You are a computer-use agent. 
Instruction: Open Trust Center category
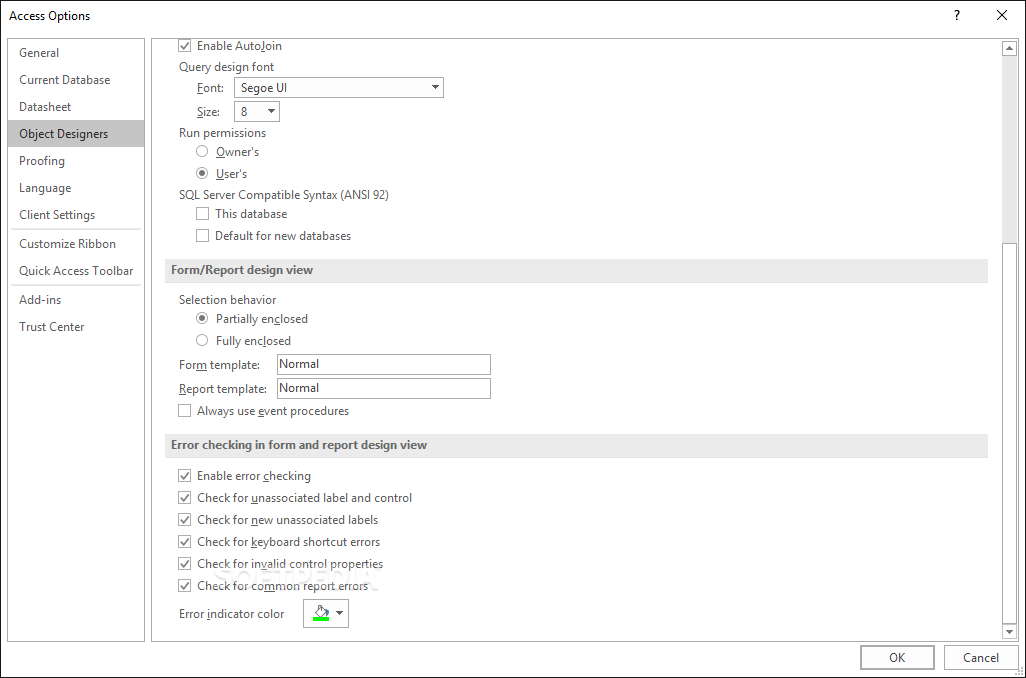76,327
